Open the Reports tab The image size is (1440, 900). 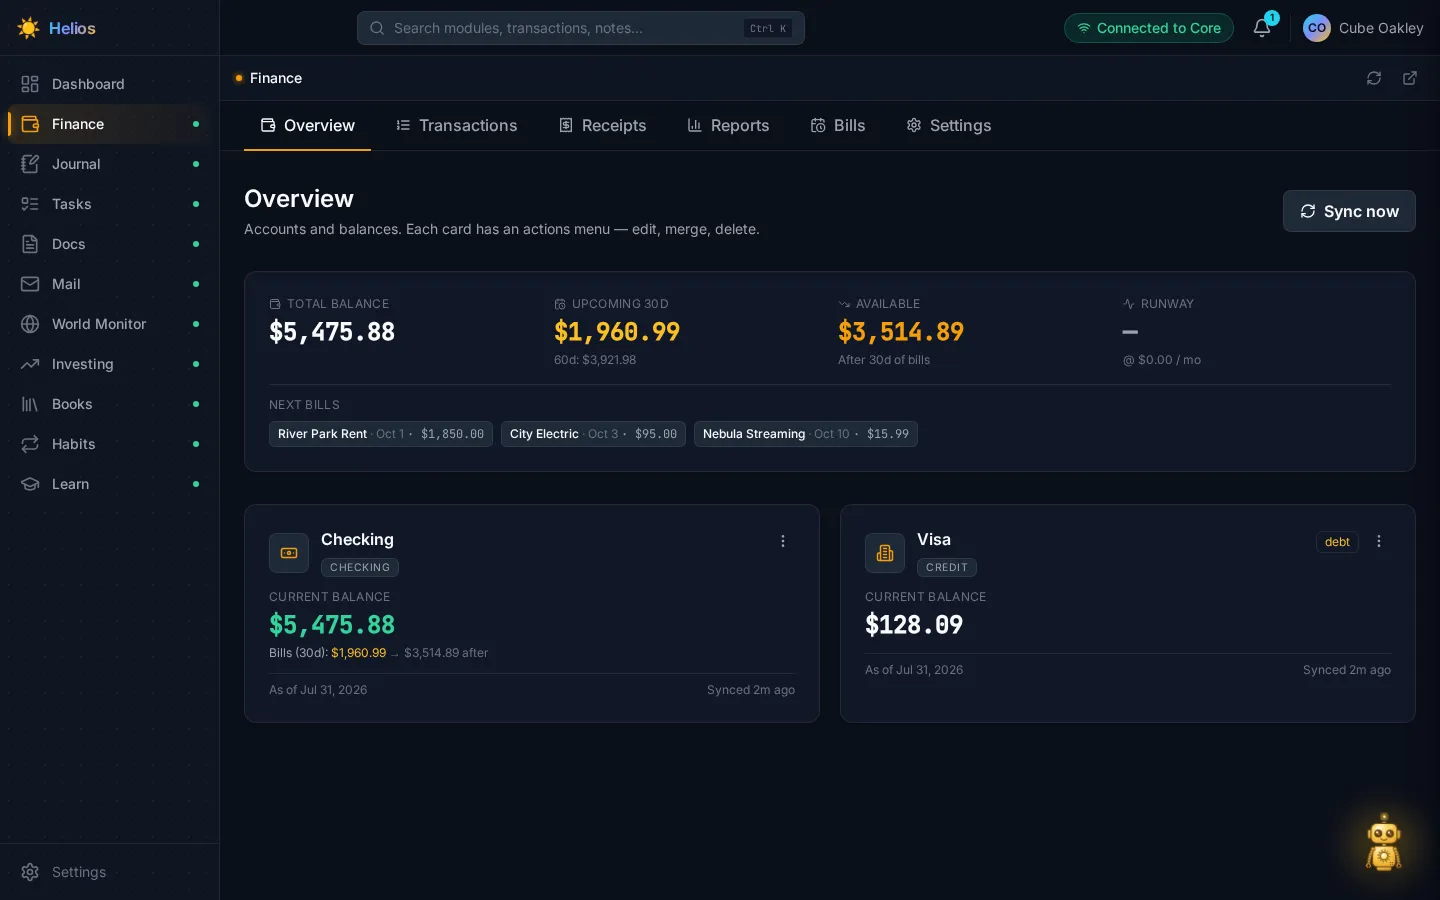[729, 125]
